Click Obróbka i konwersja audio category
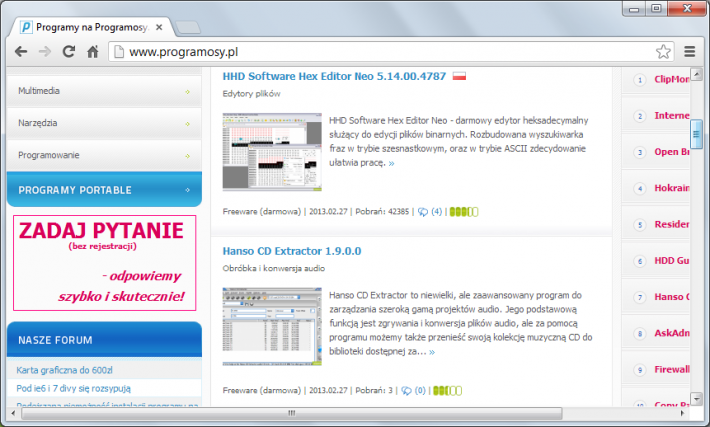This screenshot has width=710, height=427. 273,269
